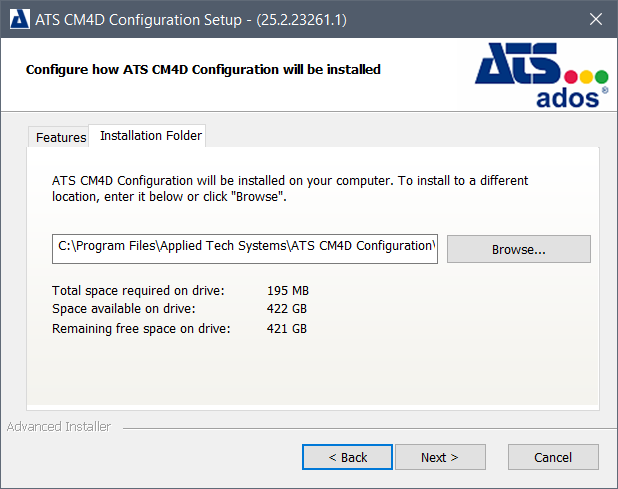Close the setup window with X button

click(x=595, y=19)
